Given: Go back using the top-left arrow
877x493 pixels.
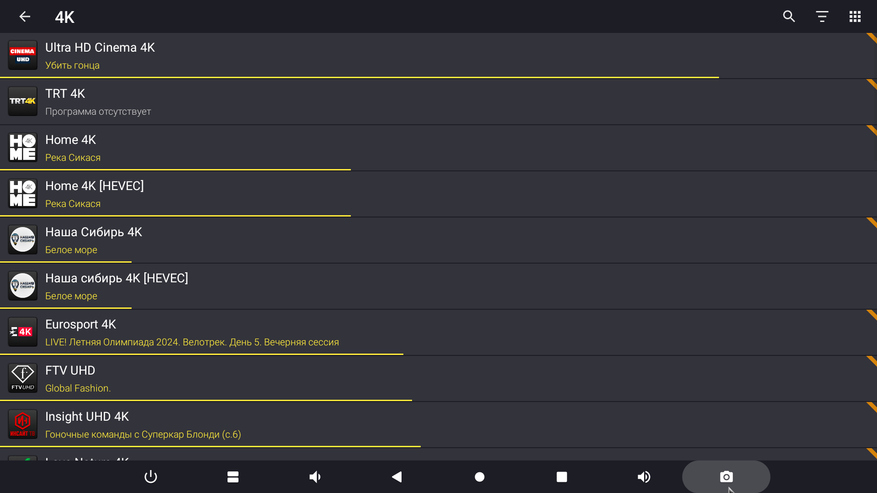Looking at the screenshot, I should (25, 17).
